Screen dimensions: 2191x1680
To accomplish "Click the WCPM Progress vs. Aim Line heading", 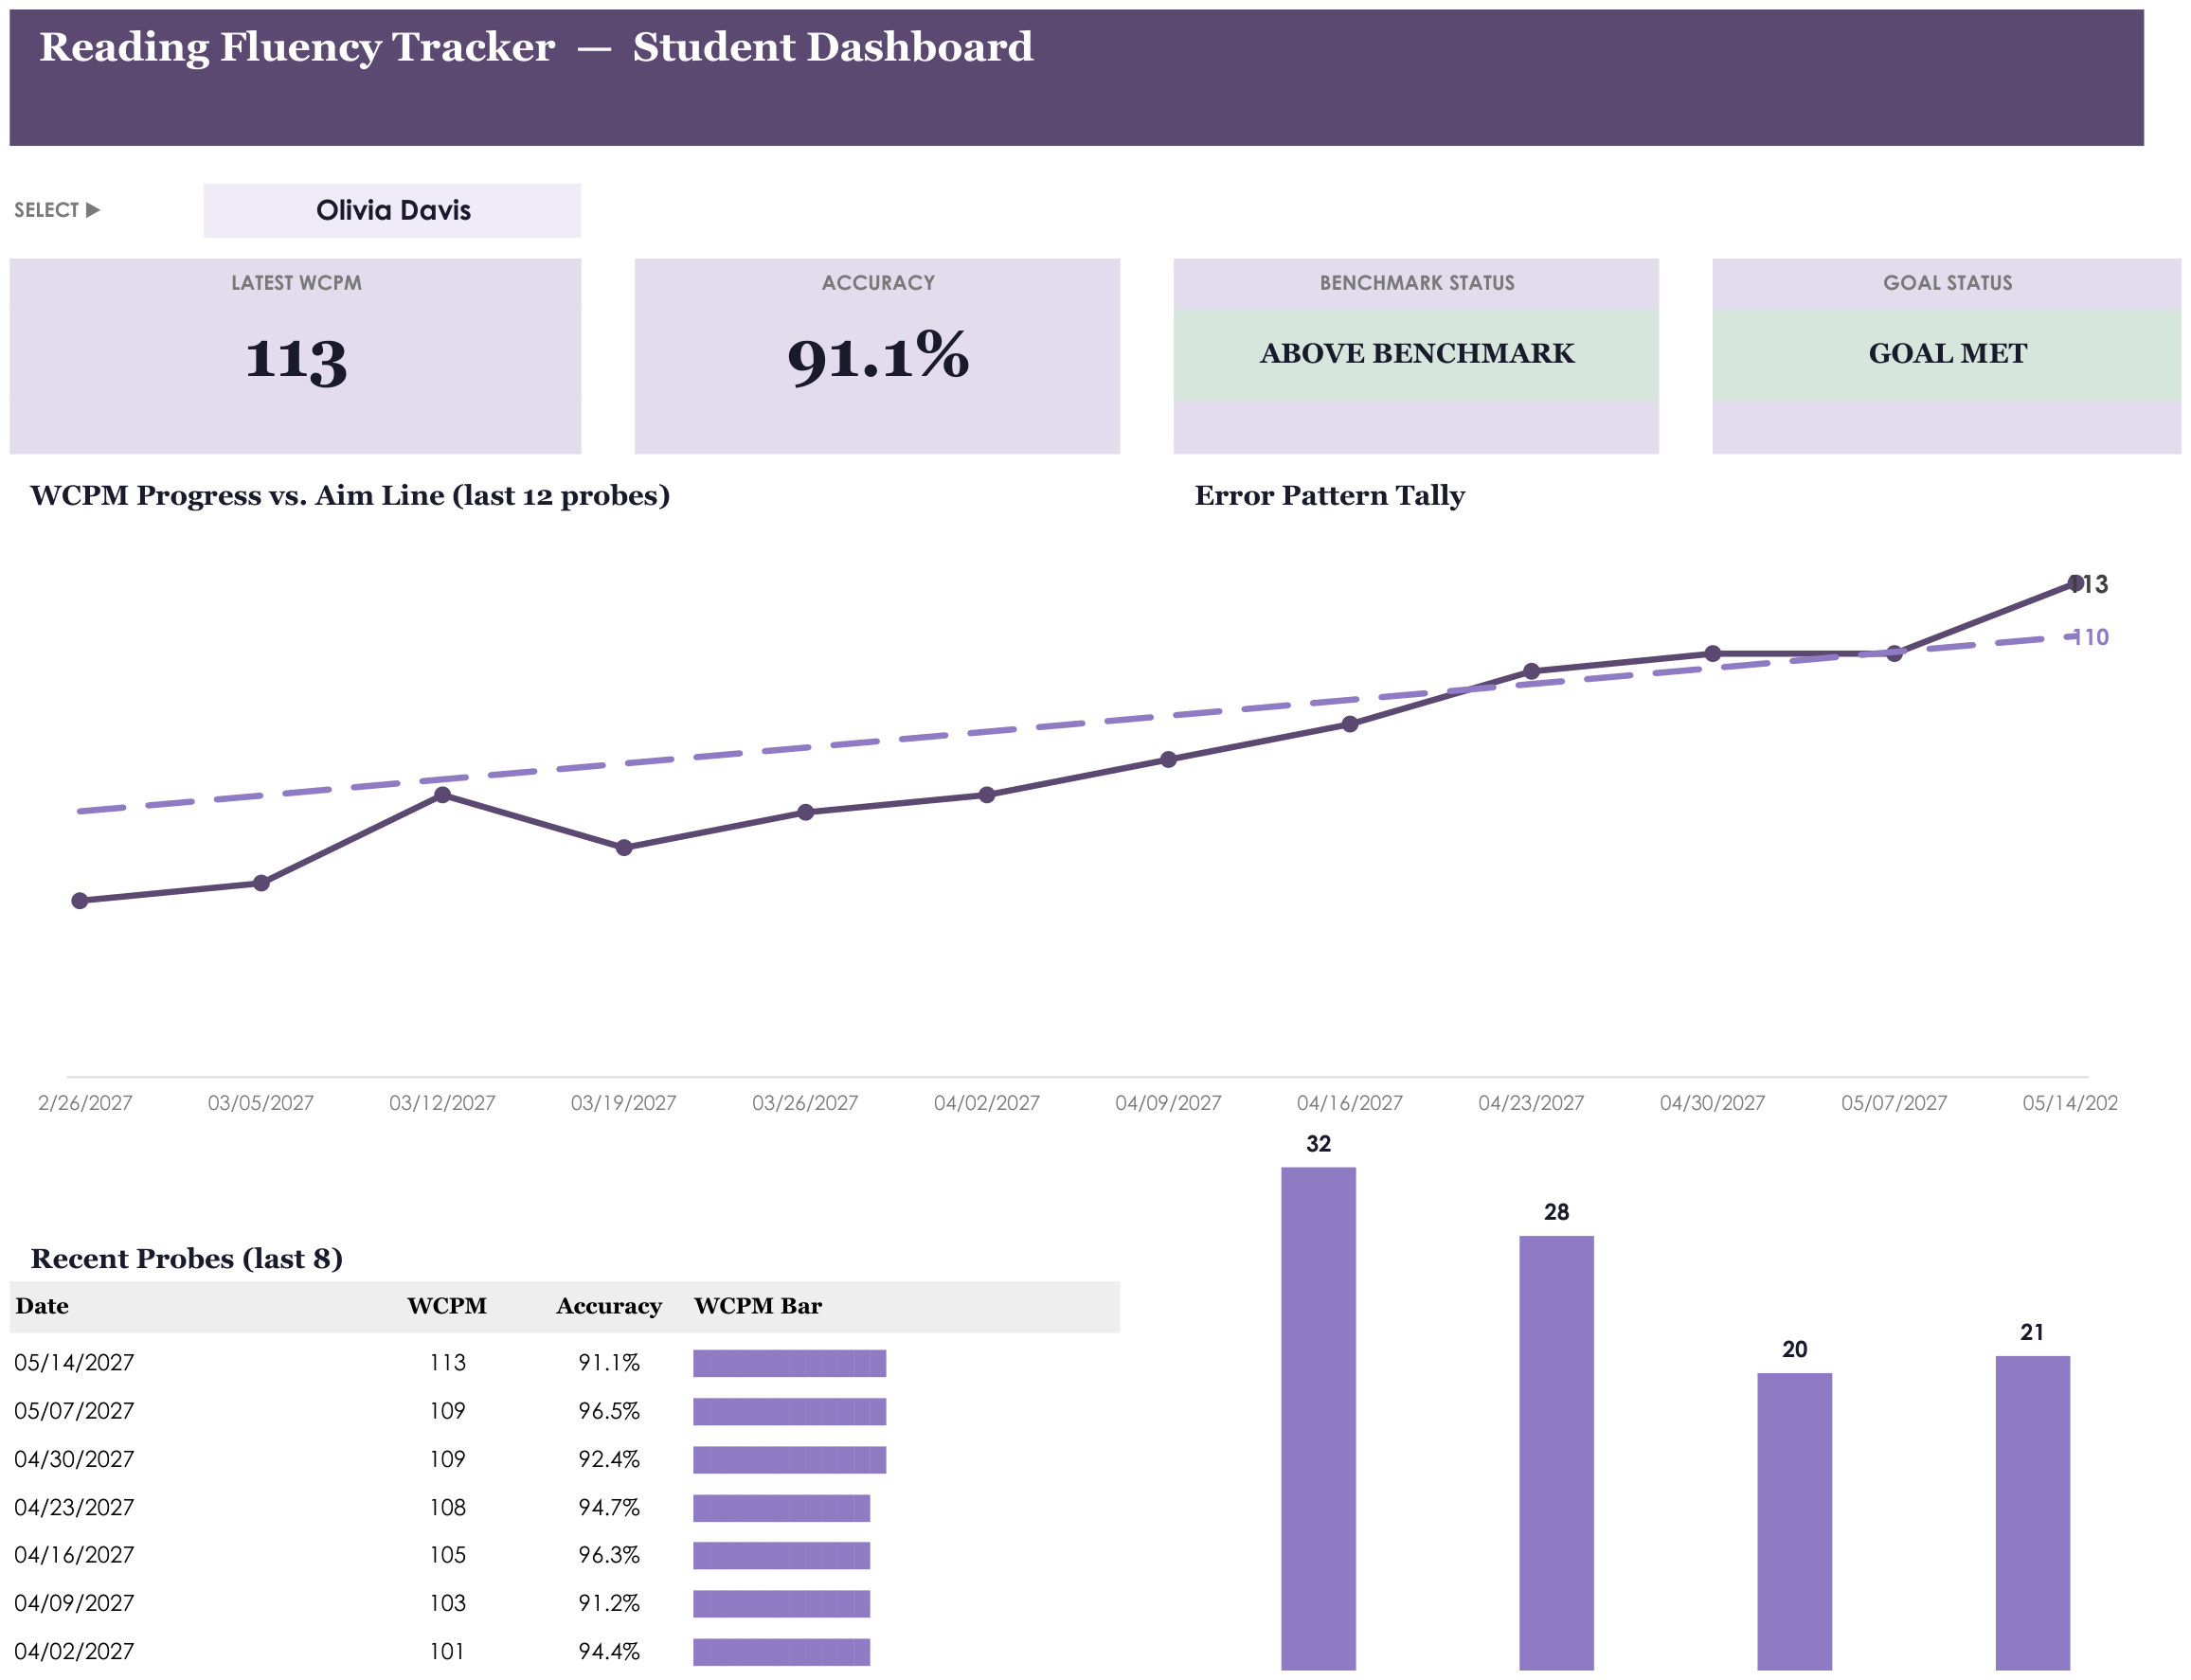I will (350, 496).
